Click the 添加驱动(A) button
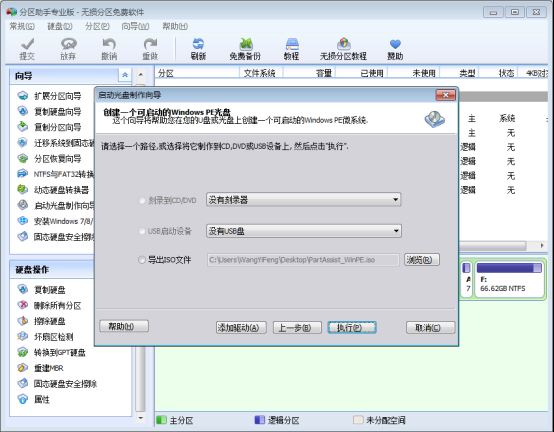Screen dimensions: 554x432 click(x=241, y=328)
